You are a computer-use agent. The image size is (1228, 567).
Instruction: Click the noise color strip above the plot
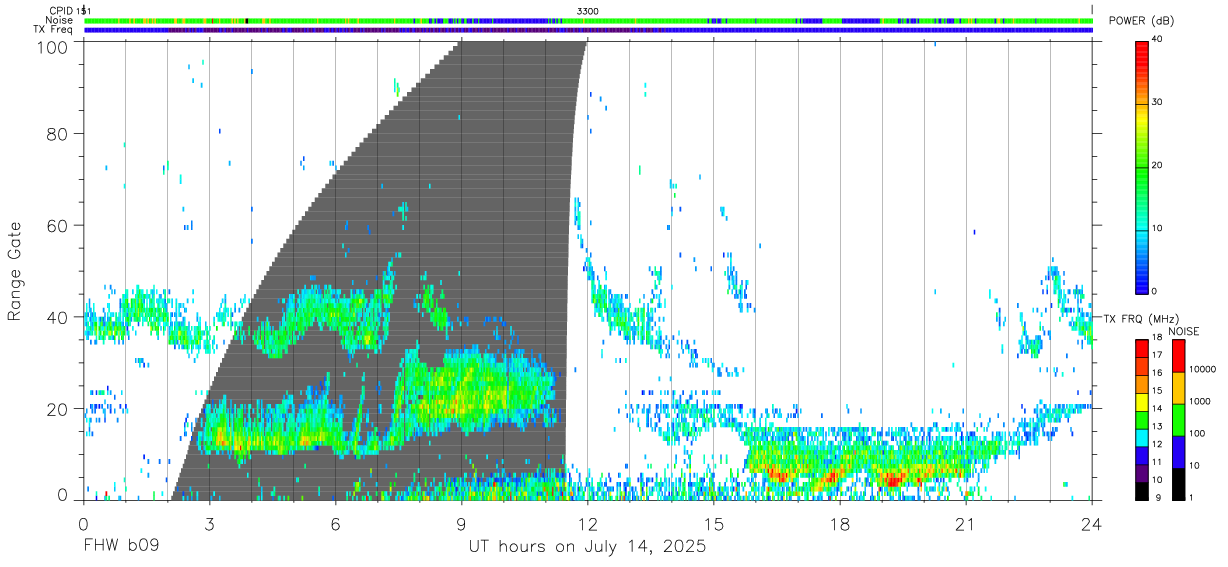tap(588, 20)
